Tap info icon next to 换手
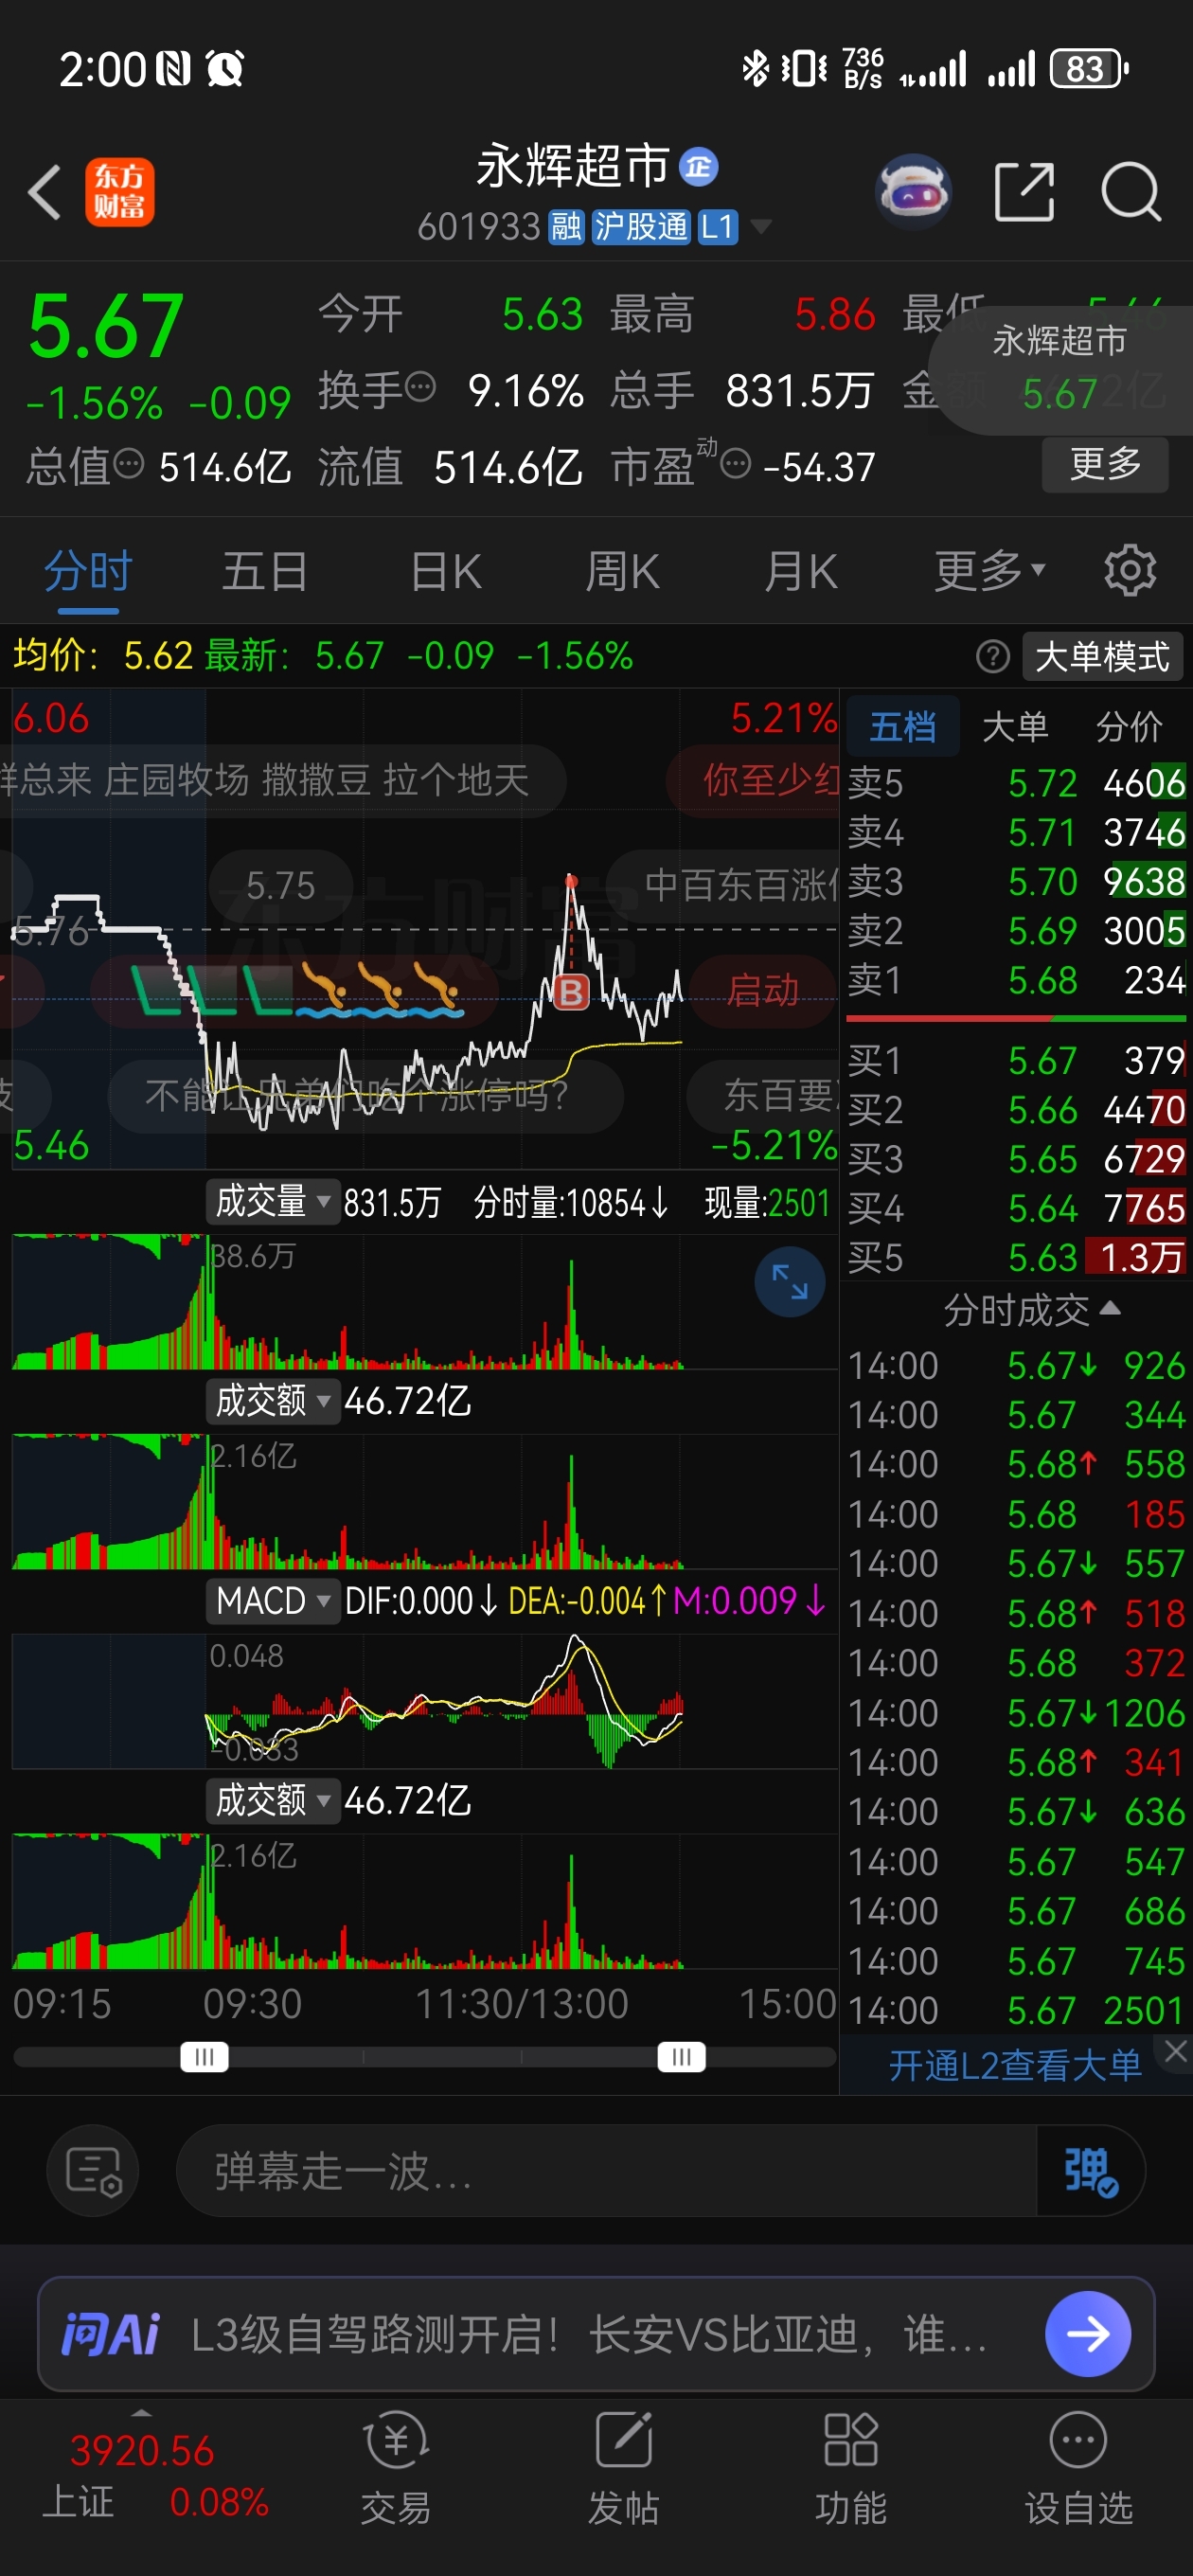 [x=421, y=386]
